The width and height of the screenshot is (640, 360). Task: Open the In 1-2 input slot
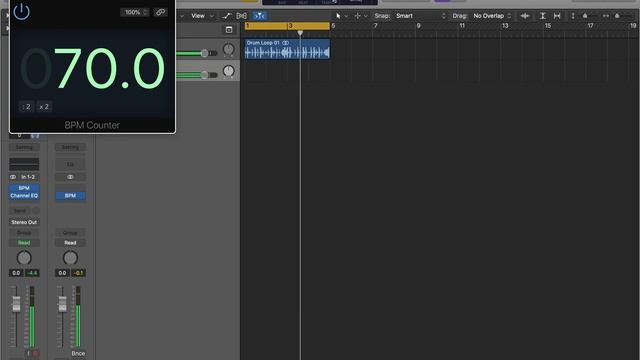click(x=29, y=177)
